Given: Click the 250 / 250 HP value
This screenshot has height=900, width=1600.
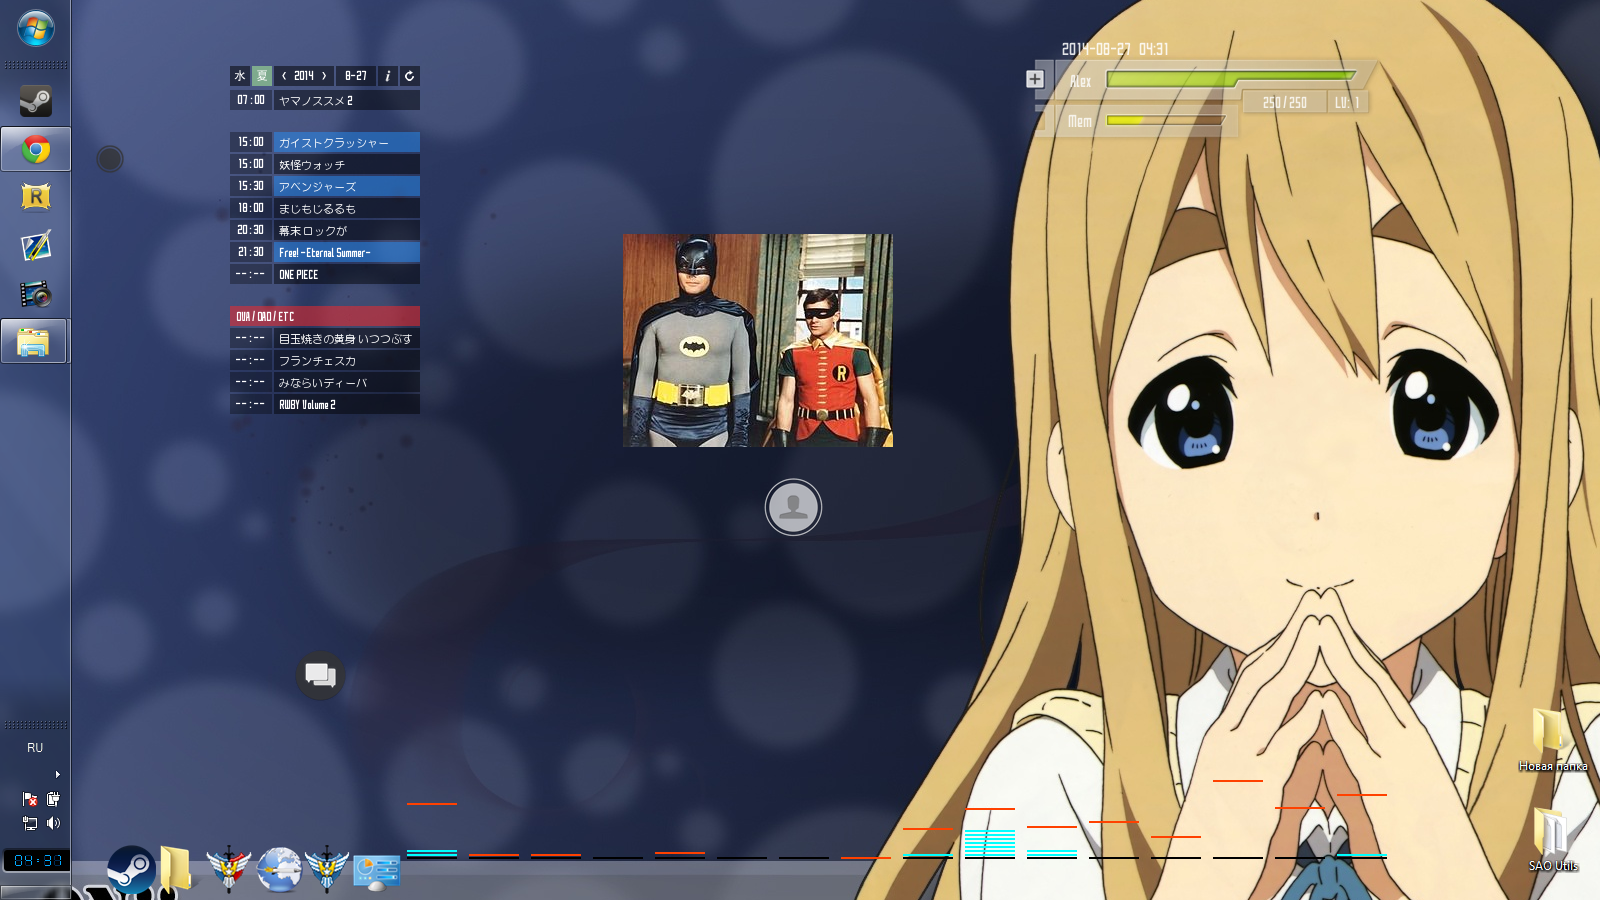Looking at the screenshot, I should click(x=1285, y=103).
